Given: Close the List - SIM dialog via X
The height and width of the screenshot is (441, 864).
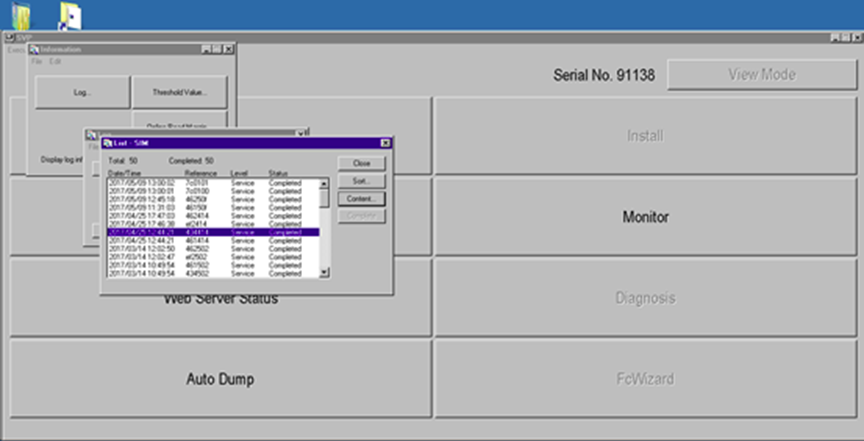Looking at the screenshot, I should (x=385, y=143).
